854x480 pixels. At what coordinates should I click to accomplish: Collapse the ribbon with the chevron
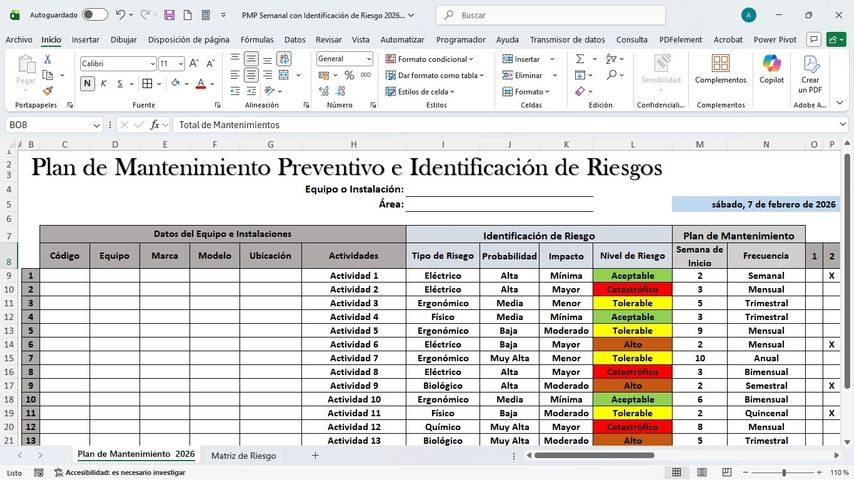(x=839, y=103)
